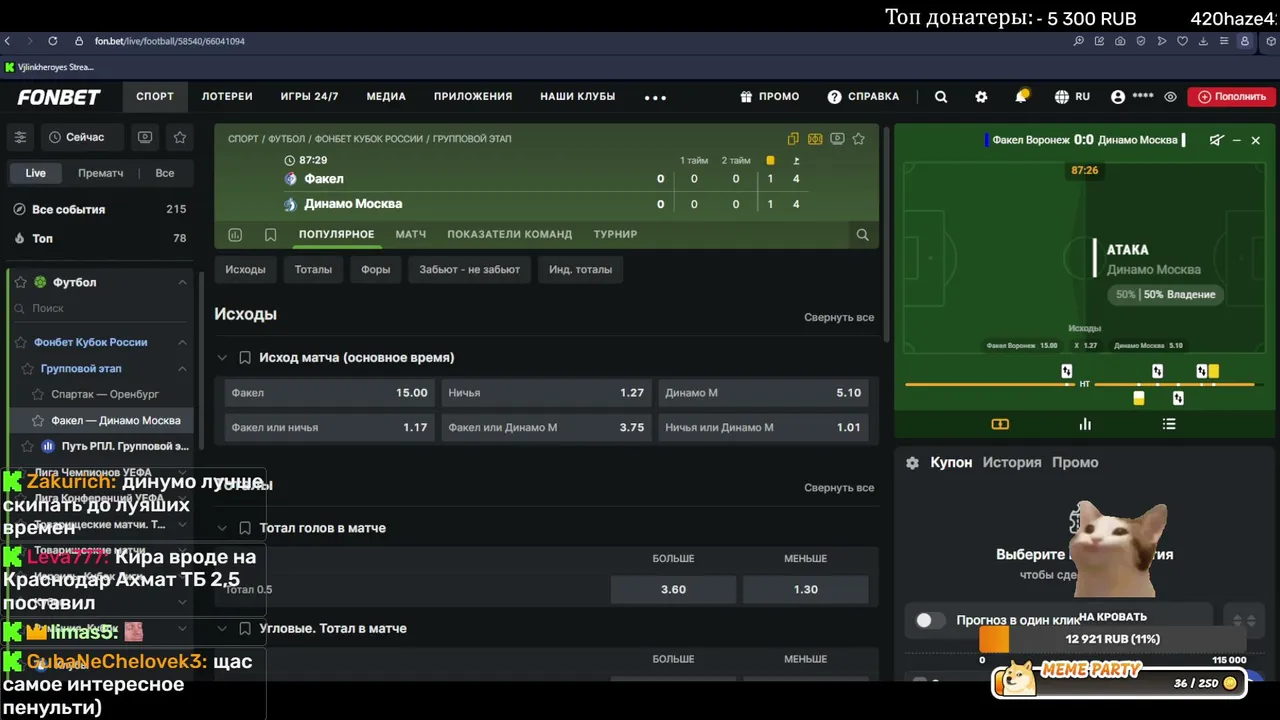Open the Лотереи menu
The image size is (1280, 720).
227,97
